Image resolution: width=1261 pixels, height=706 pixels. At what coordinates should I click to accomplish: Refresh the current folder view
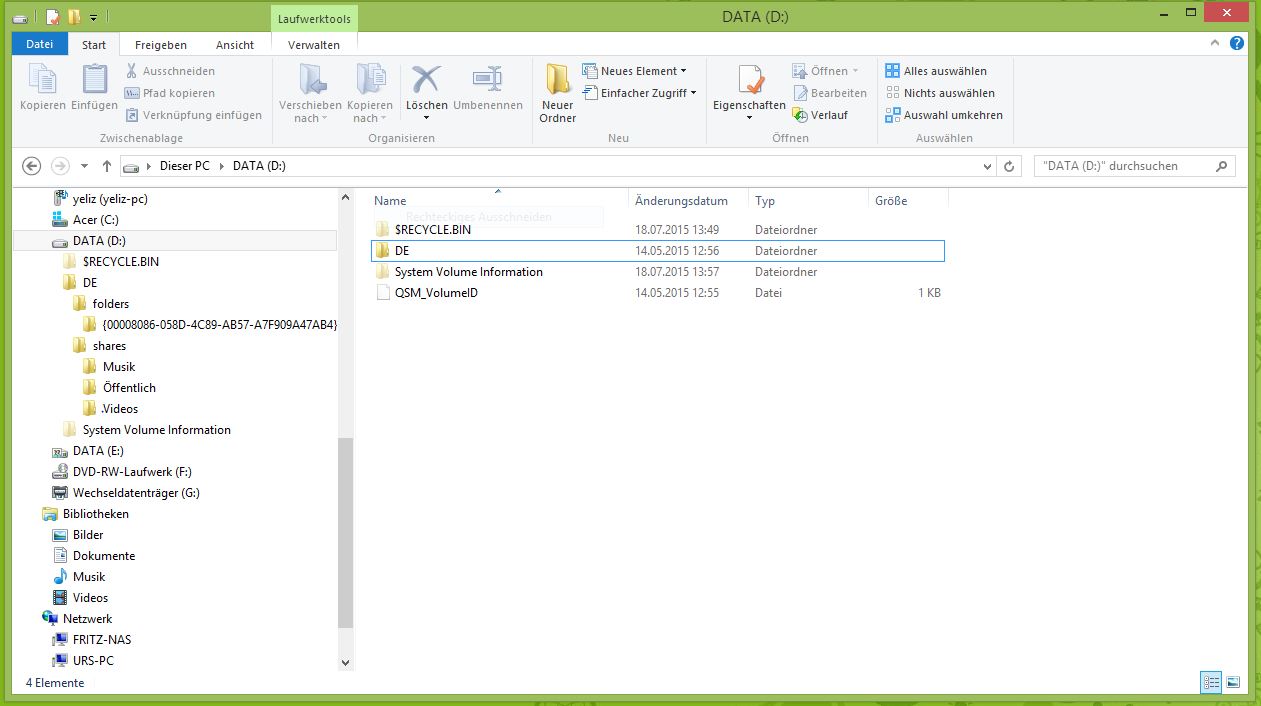tap(1009, 166)
